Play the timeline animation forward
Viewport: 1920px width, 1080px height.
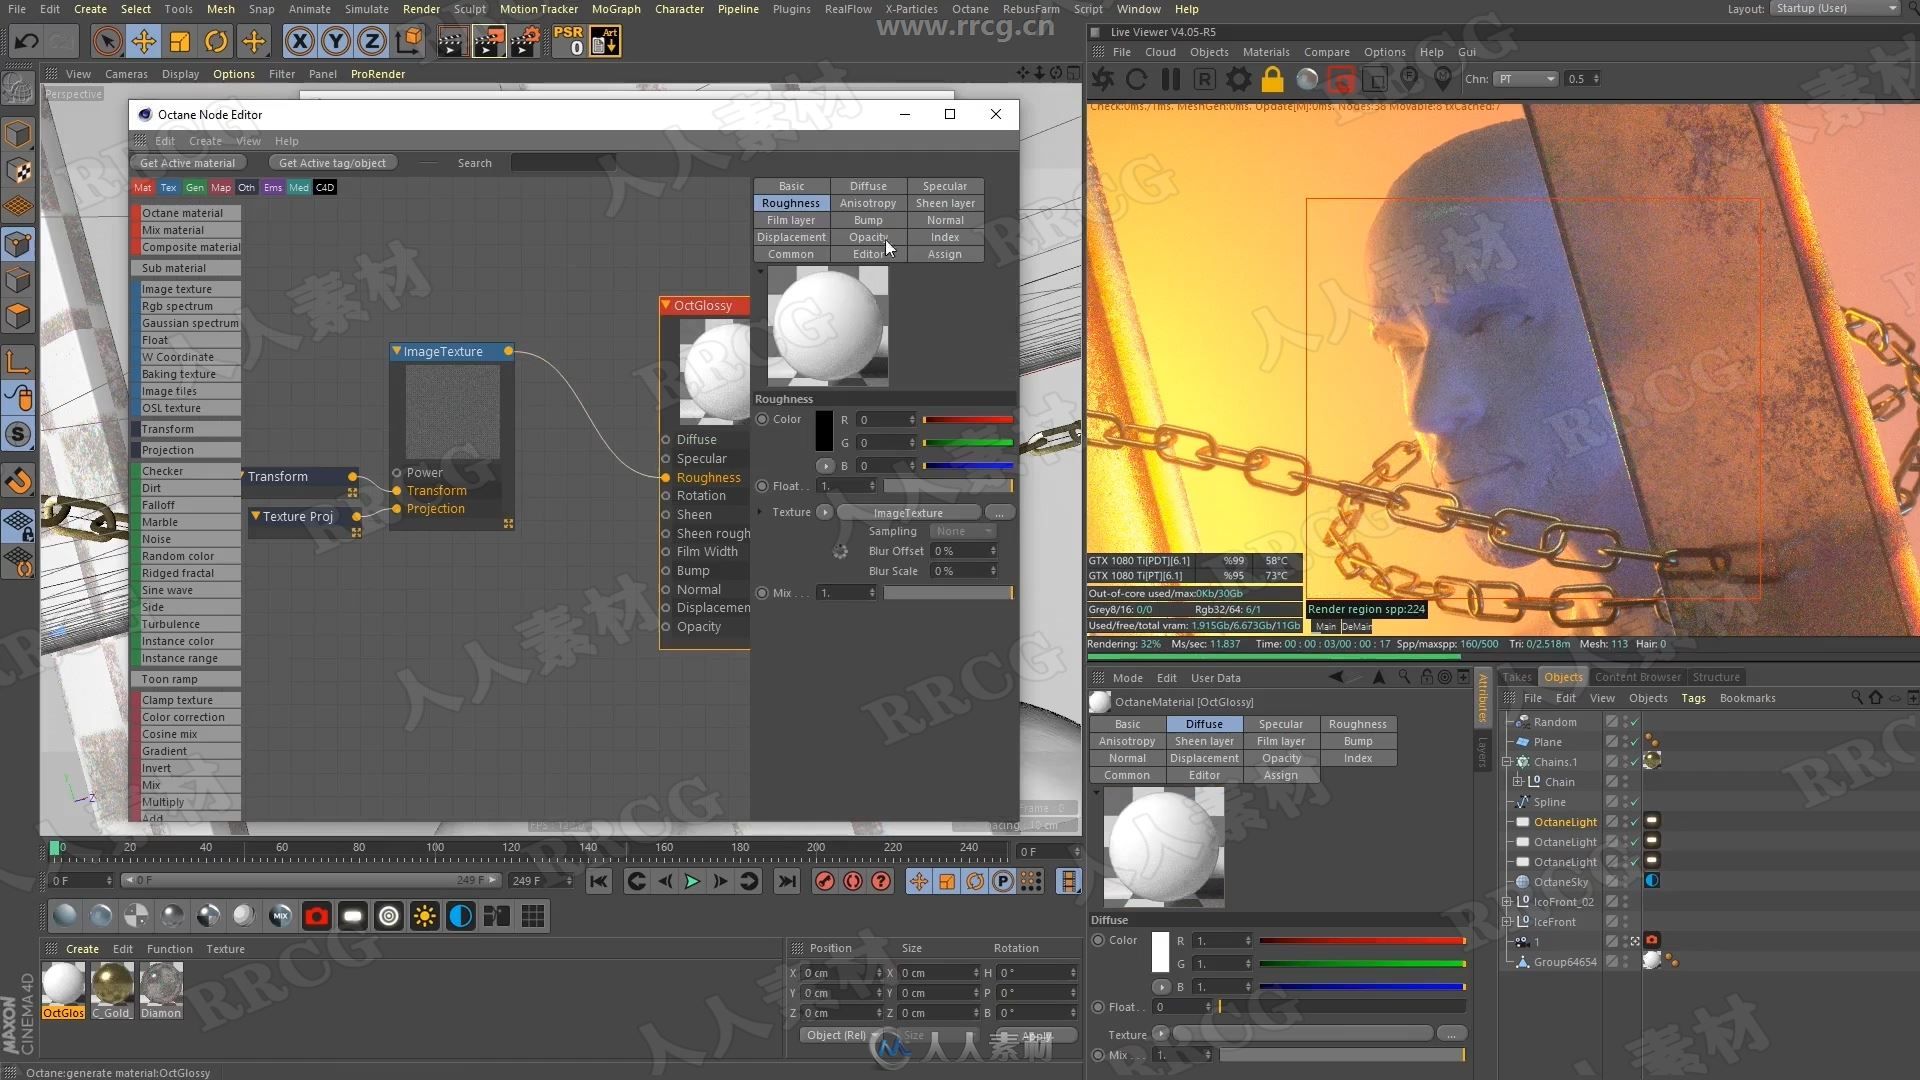click(x=692, y=881)
